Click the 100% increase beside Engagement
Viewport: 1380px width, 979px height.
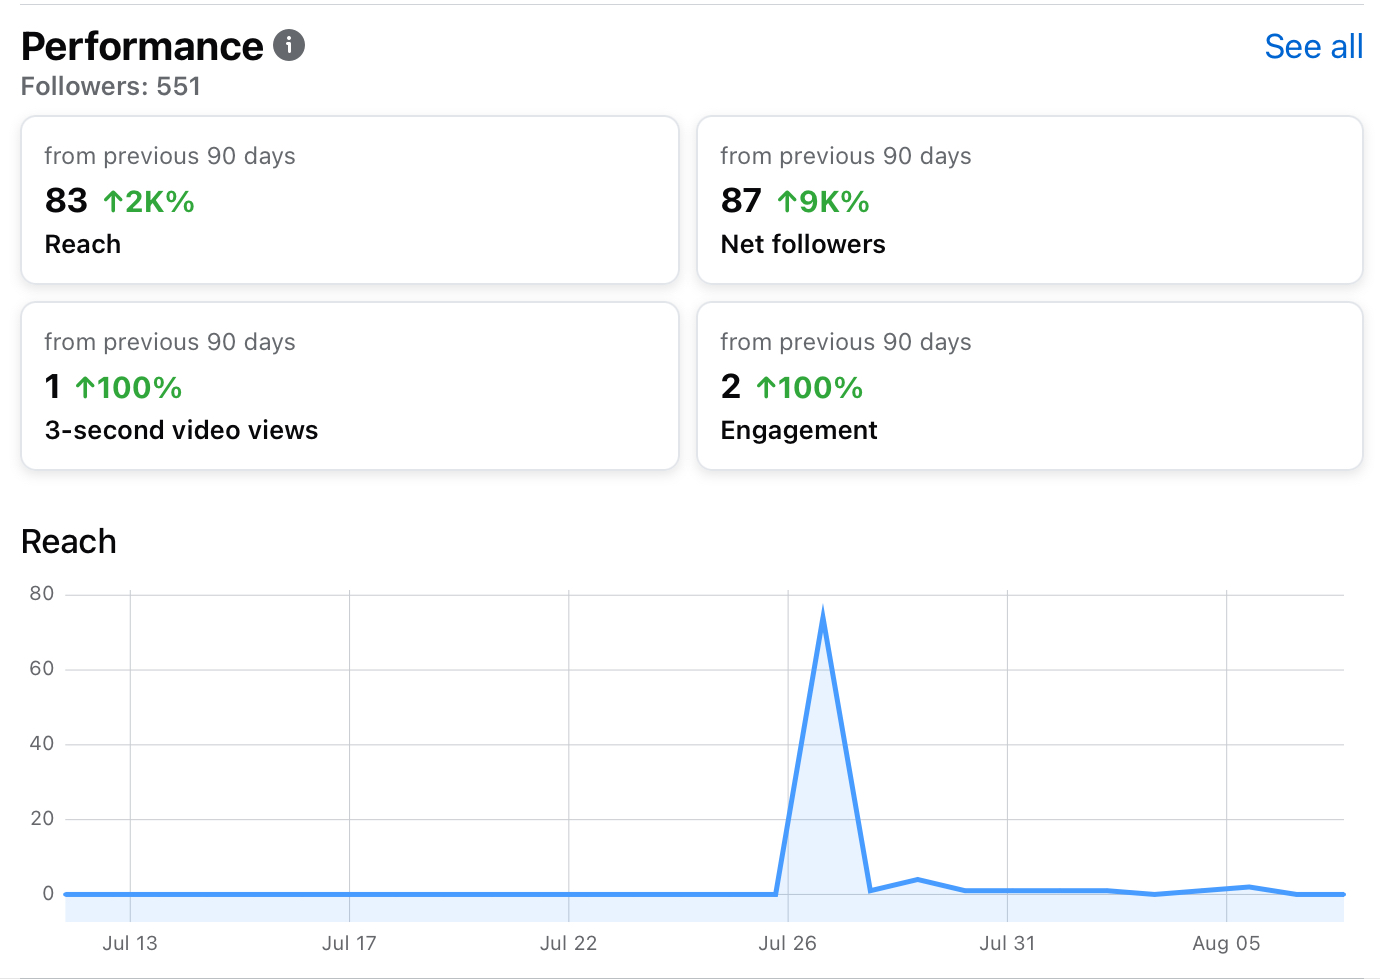point(809,388)
